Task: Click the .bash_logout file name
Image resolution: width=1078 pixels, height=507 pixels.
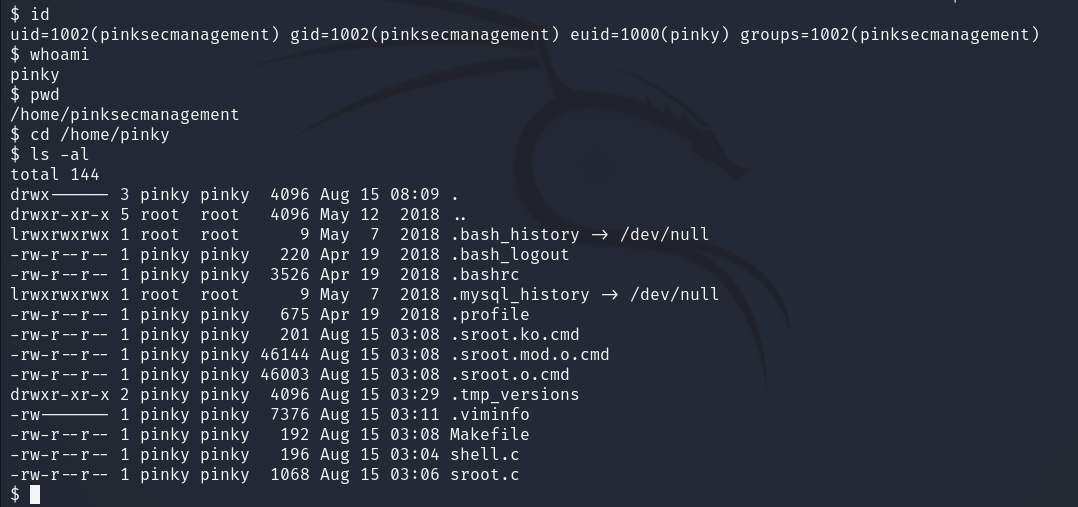Action: (x=509, y=254)
